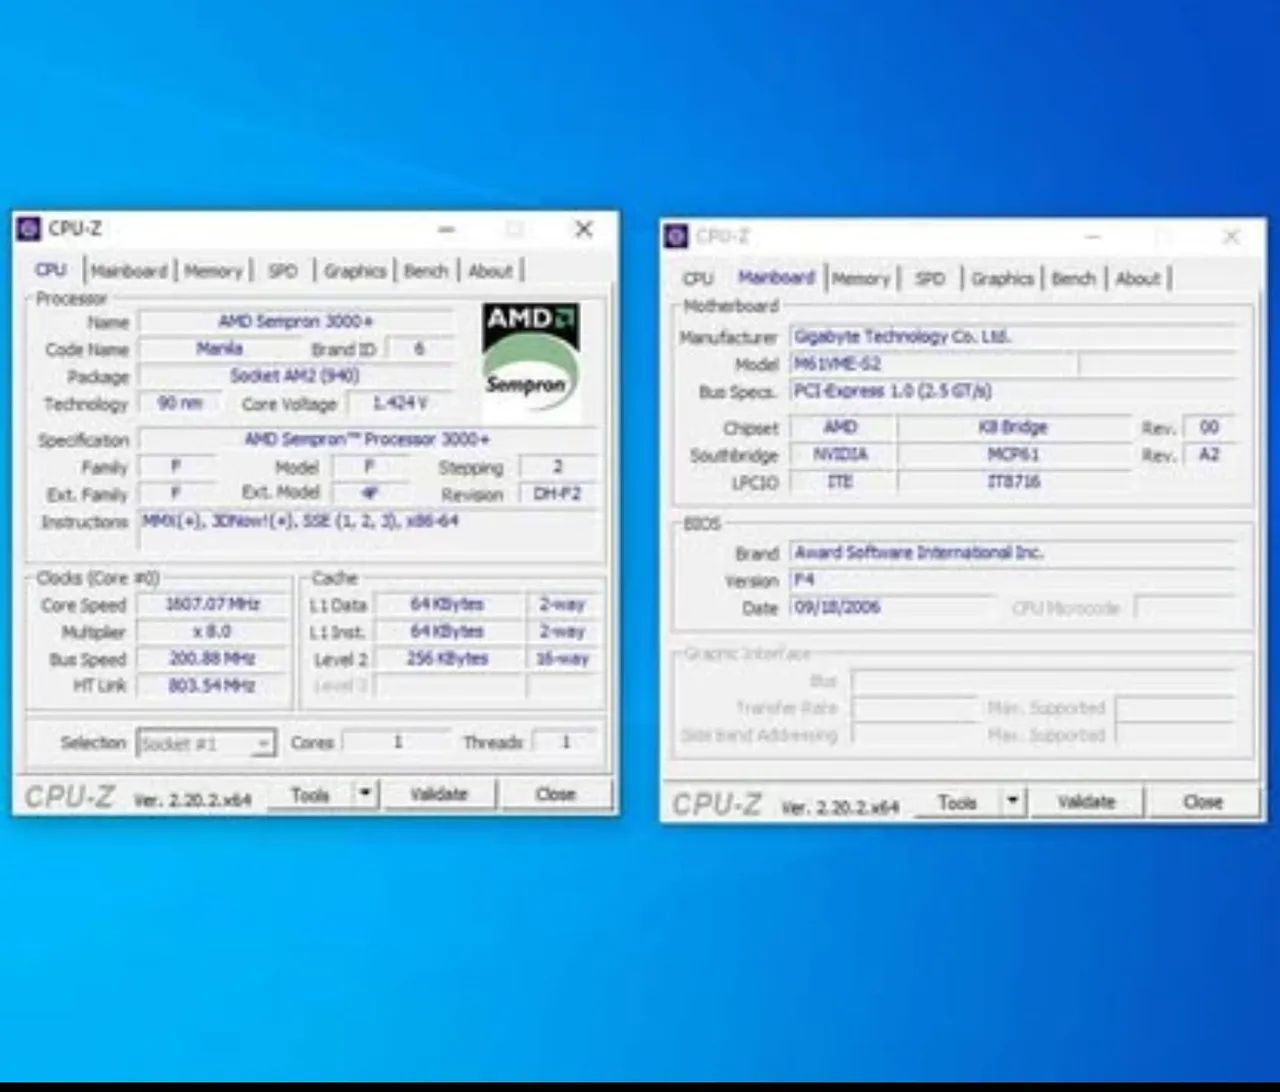Click the Close button in the motherboard window
The width and height of the screenshot is (1280, 1092).
[x=1203, y=802]
